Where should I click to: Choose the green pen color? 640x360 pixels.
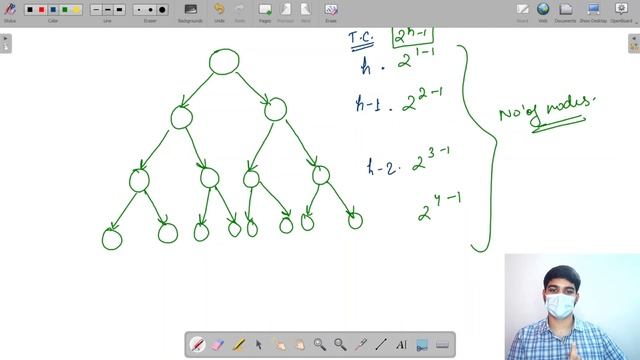[64, 9]
